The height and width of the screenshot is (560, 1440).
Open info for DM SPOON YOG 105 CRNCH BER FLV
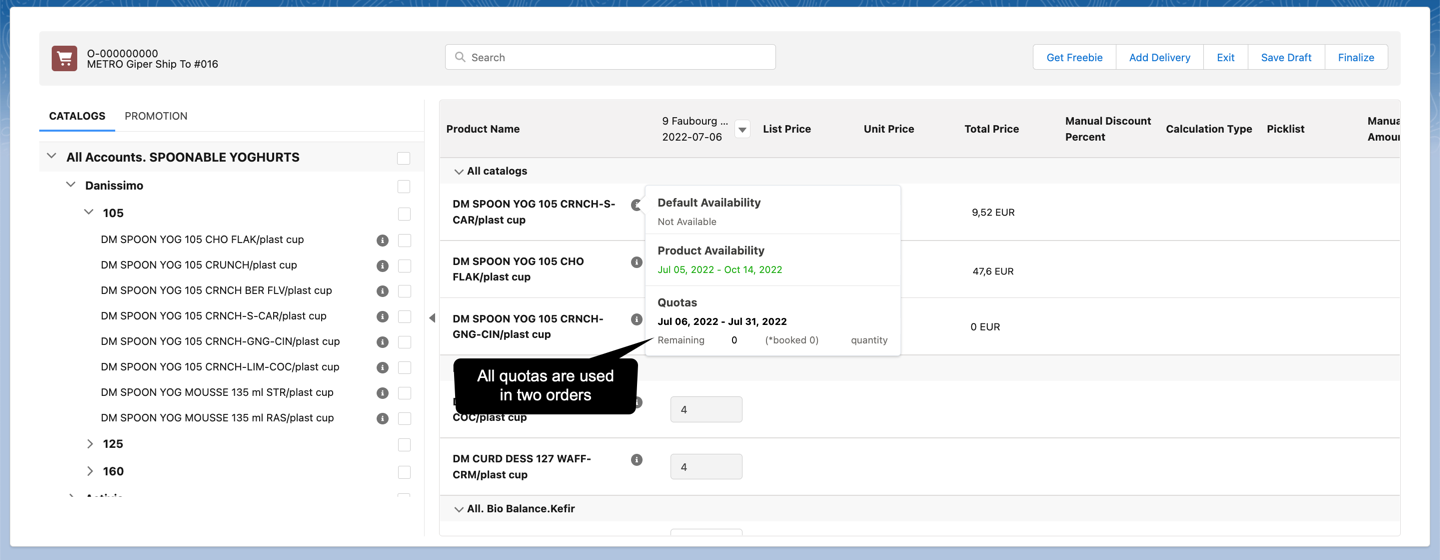tap(382, 291)
